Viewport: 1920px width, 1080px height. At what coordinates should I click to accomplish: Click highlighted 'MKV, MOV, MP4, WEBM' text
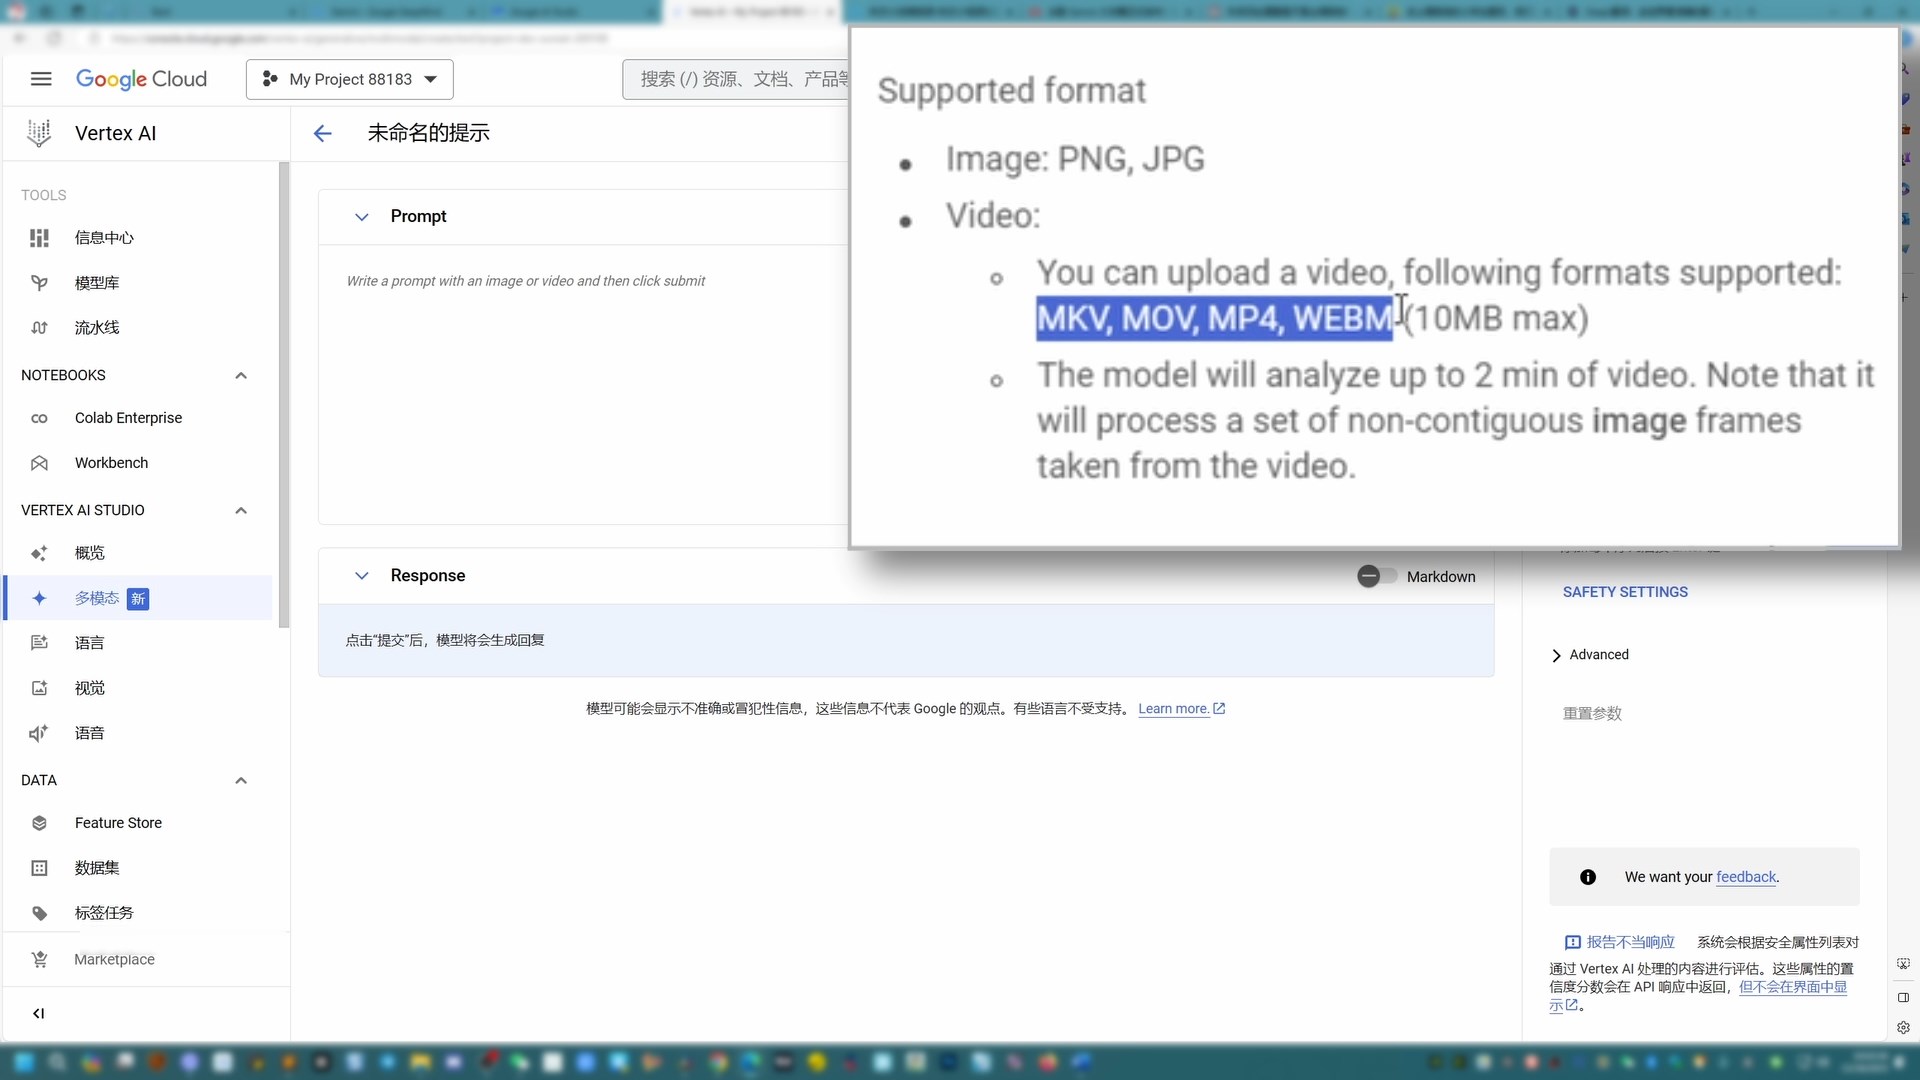click(1214, 318)
